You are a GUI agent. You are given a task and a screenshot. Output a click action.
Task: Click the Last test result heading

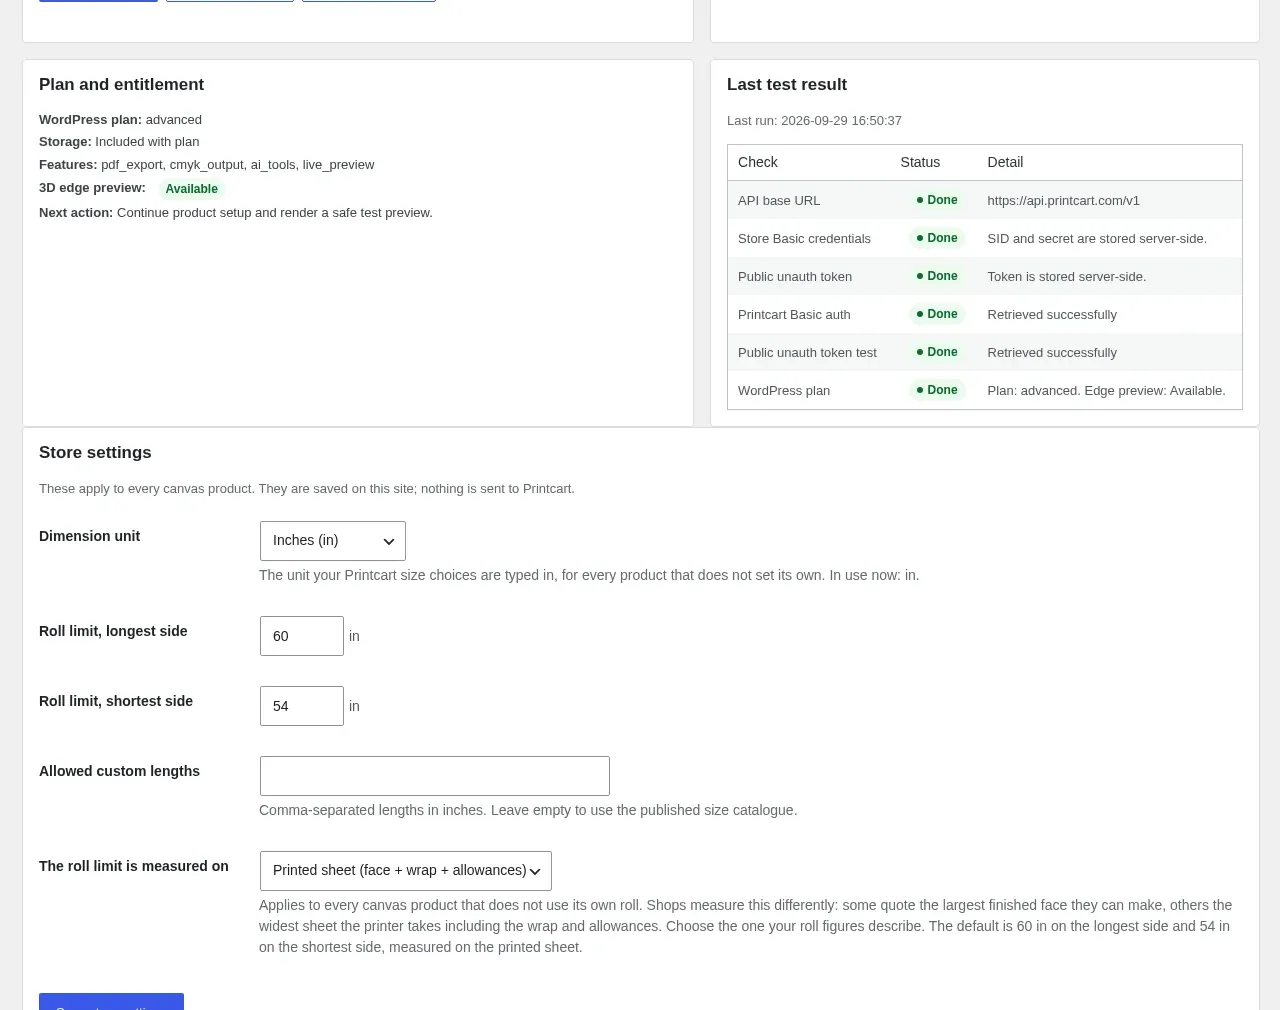point(787,84)
